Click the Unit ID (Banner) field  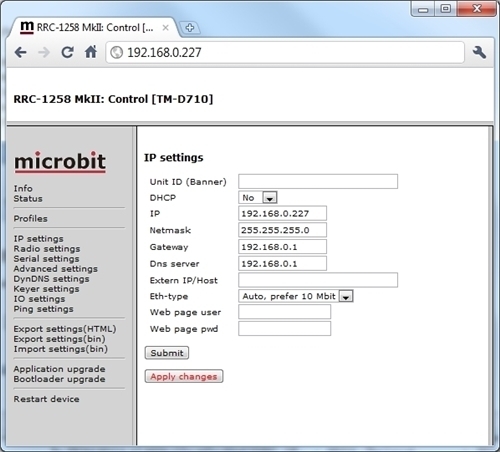(318, 181)
